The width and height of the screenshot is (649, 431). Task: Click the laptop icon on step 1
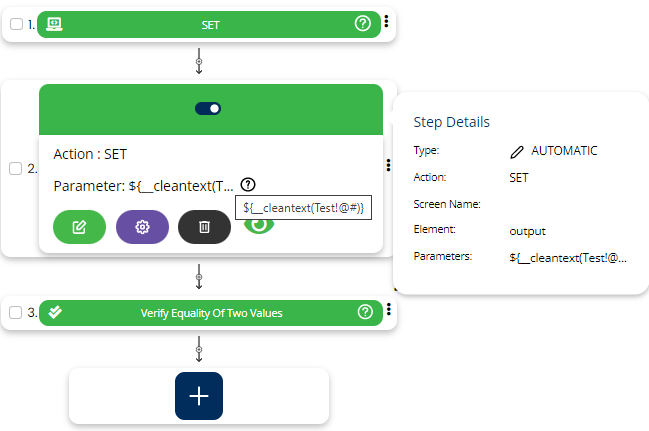click(x=55, y=24)
